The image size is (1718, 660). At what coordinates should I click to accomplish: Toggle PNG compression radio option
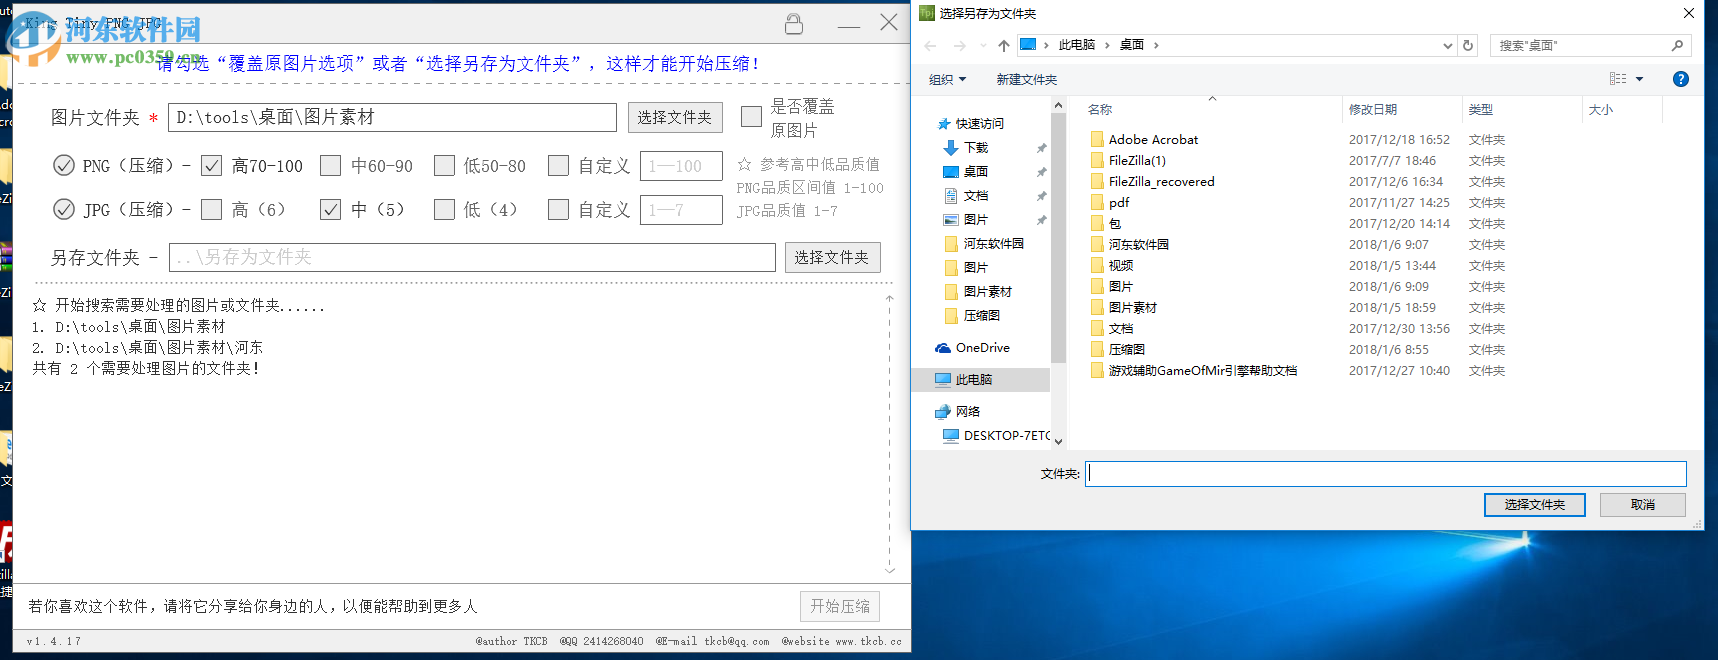tap(63, 165)
